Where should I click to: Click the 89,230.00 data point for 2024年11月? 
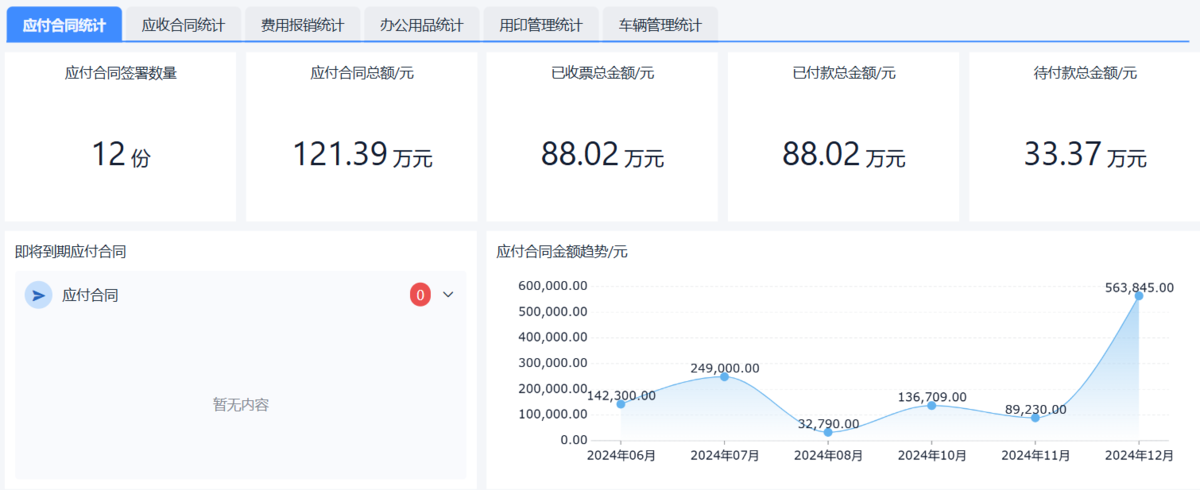click(1035, 418)
